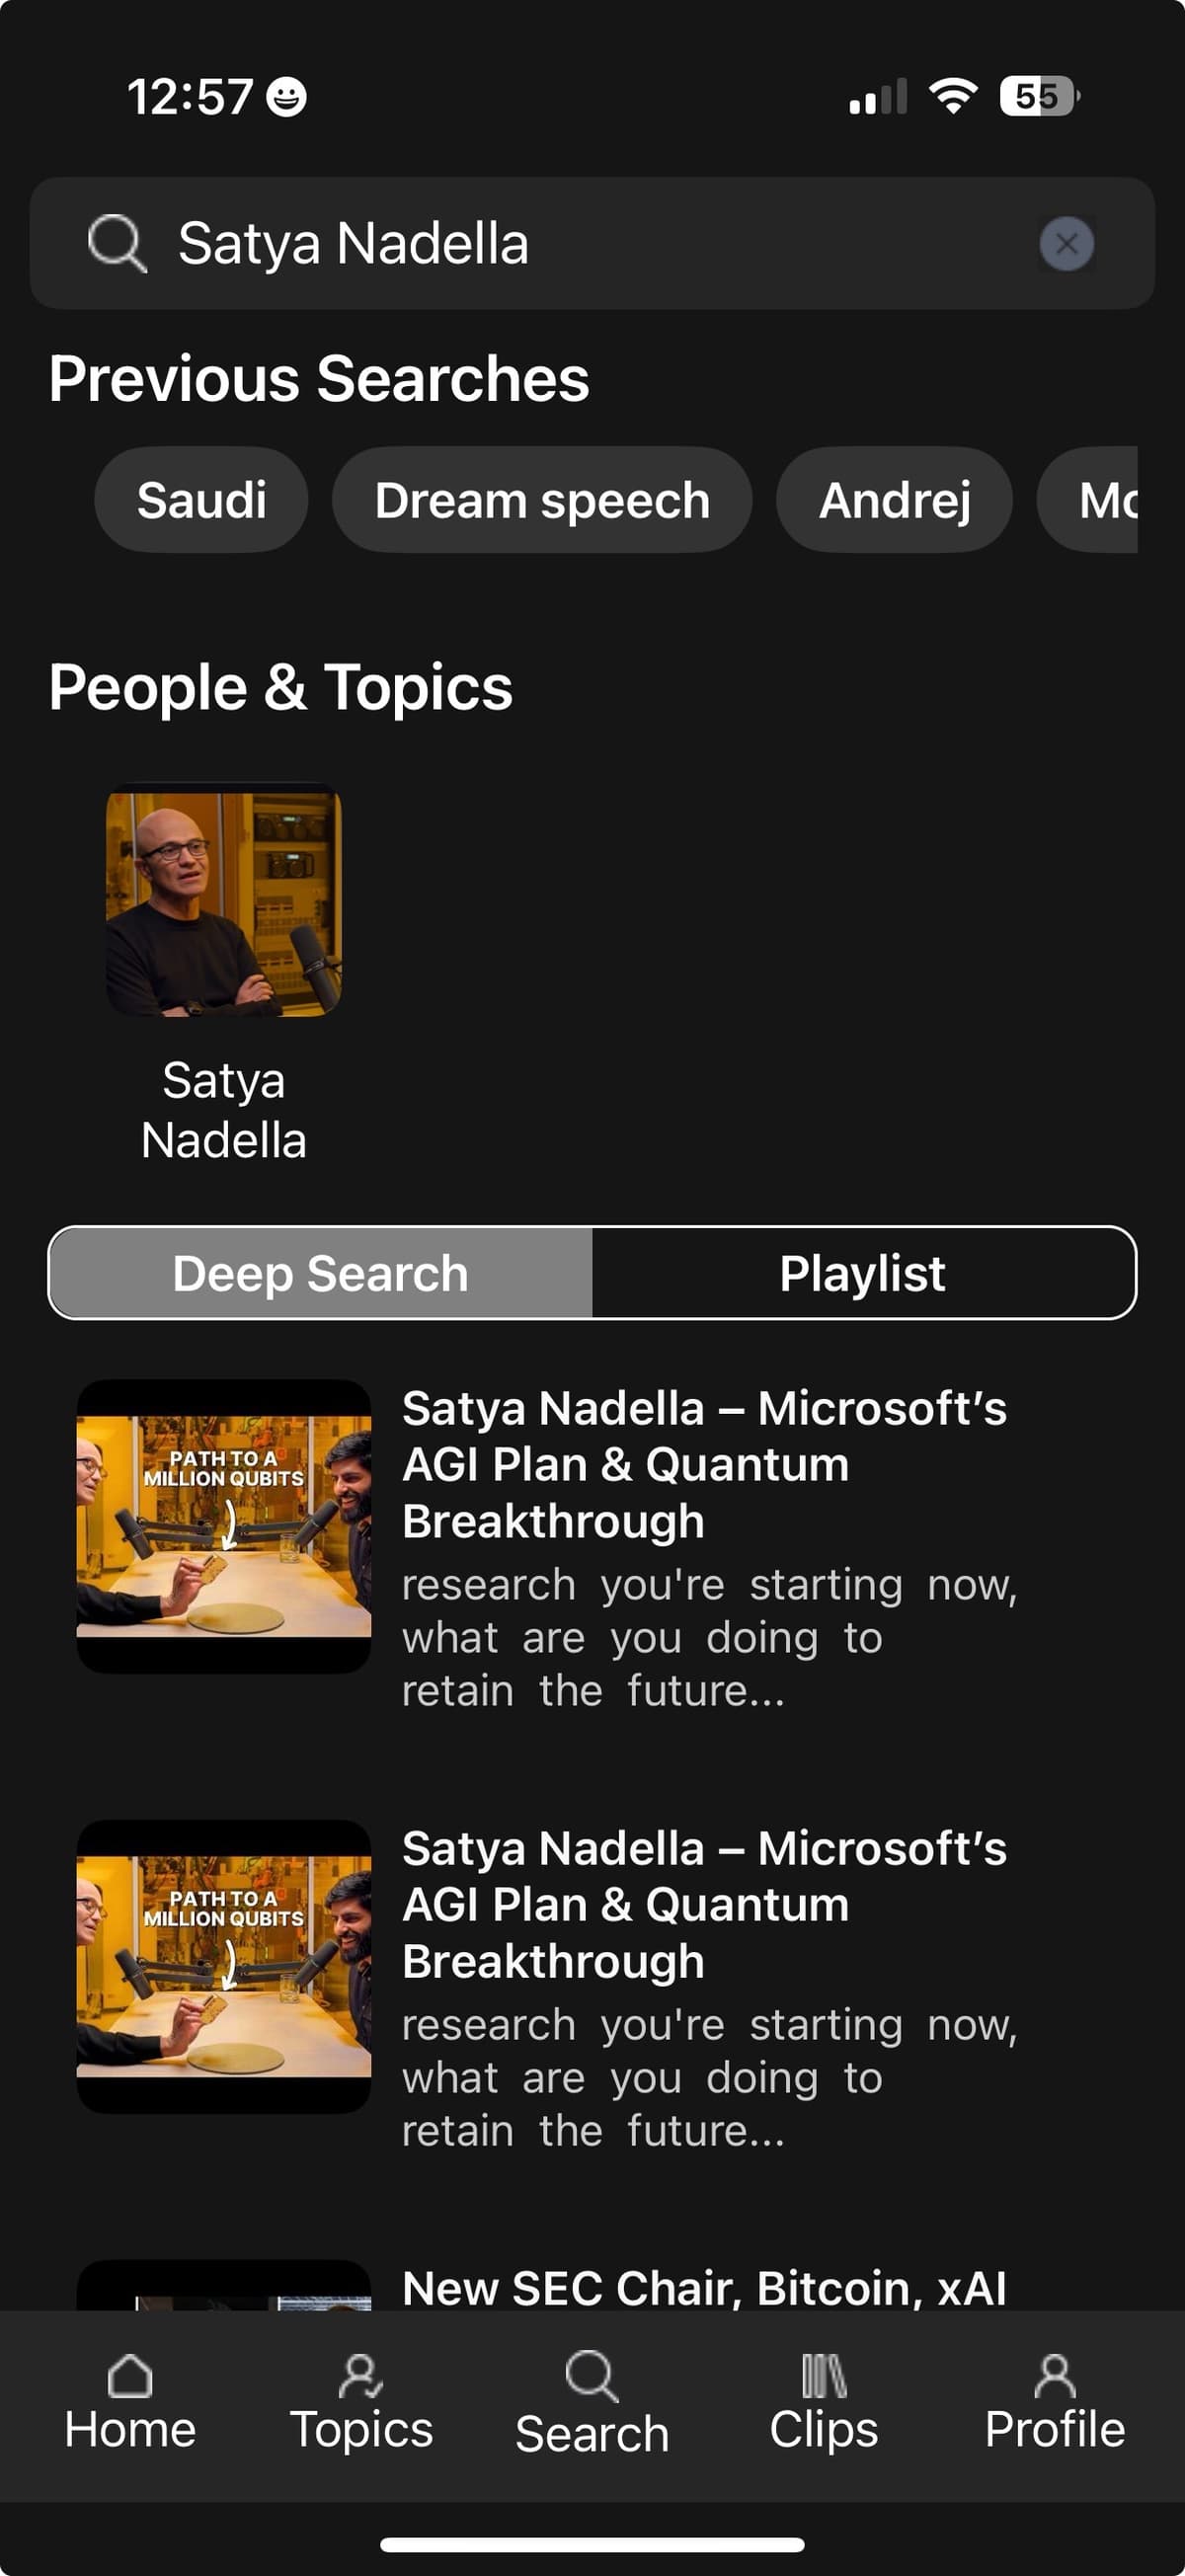This screenshot has width=1185, height=2576.
Task: Open second AGI Plan & Quantum result title
Action: (x=704, y=1904)
